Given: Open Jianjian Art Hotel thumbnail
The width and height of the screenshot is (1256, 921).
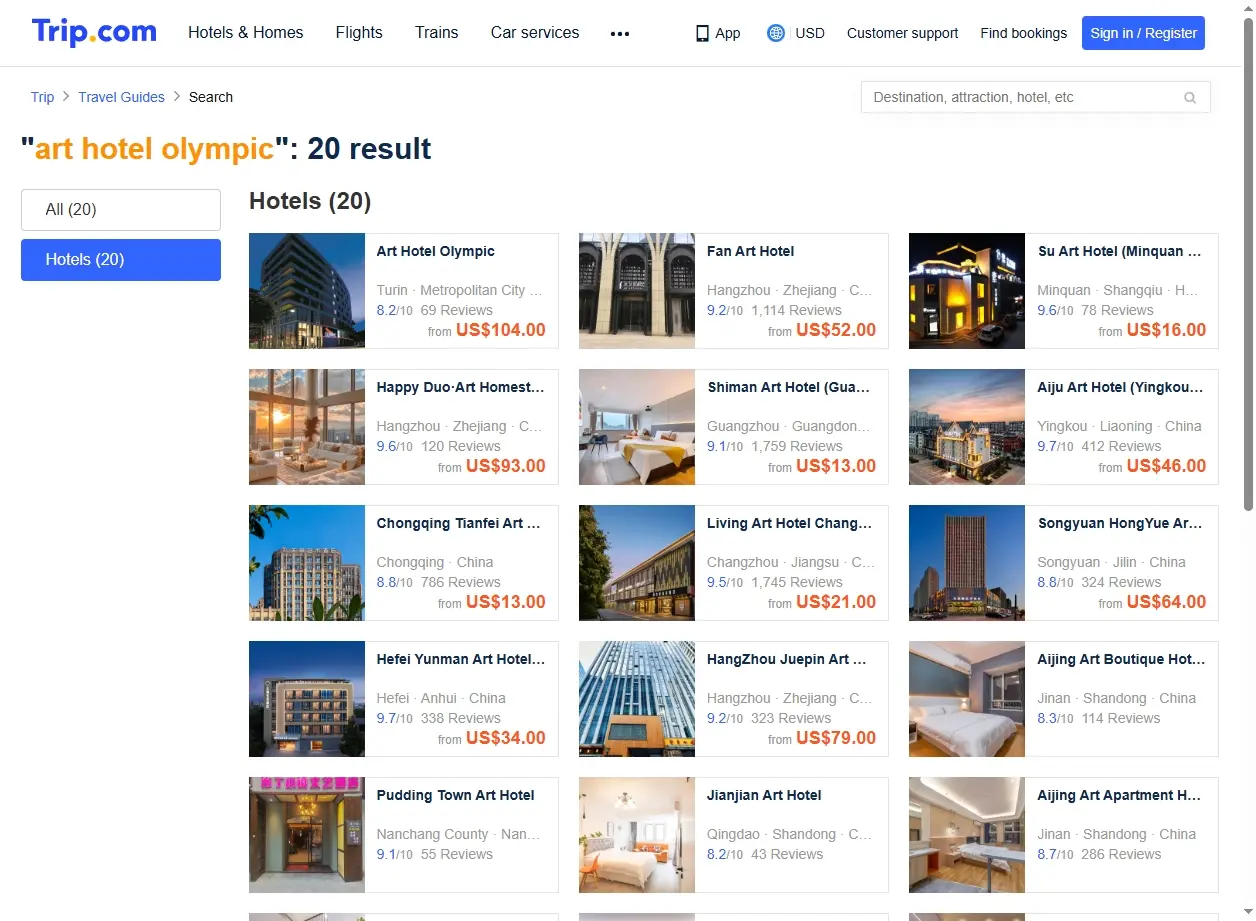Looking at the screenshot, I should (x=637, y=835).
